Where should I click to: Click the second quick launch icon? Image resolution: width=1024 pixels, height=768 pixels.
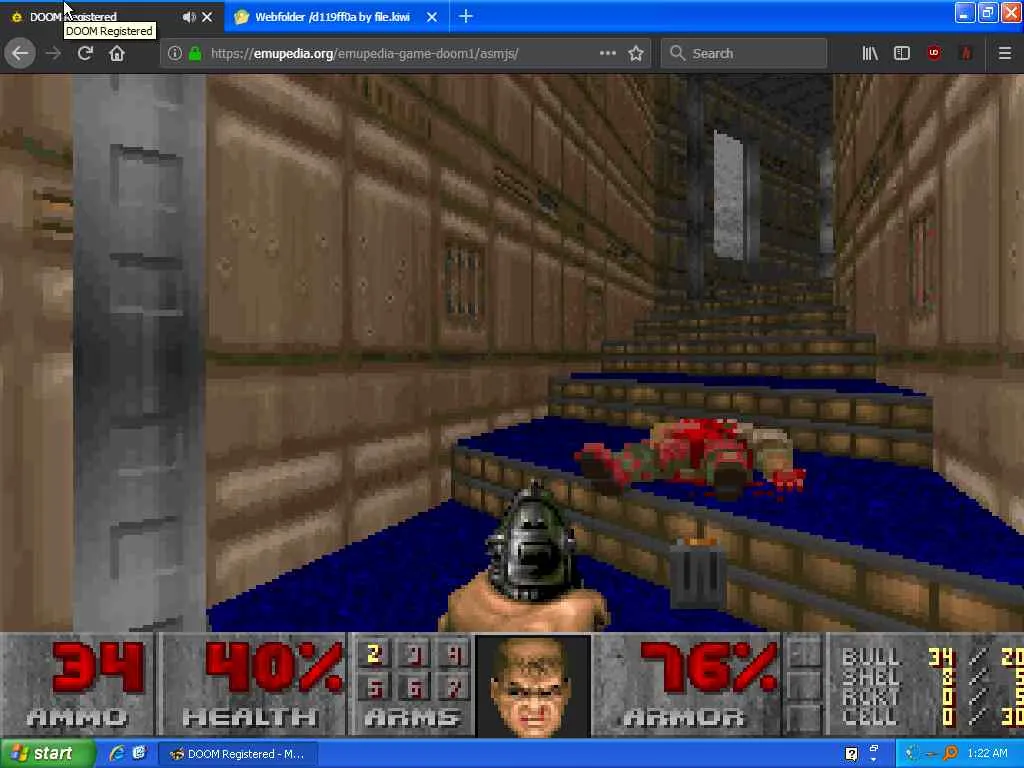pyautogui.click(x=139, y=754)
